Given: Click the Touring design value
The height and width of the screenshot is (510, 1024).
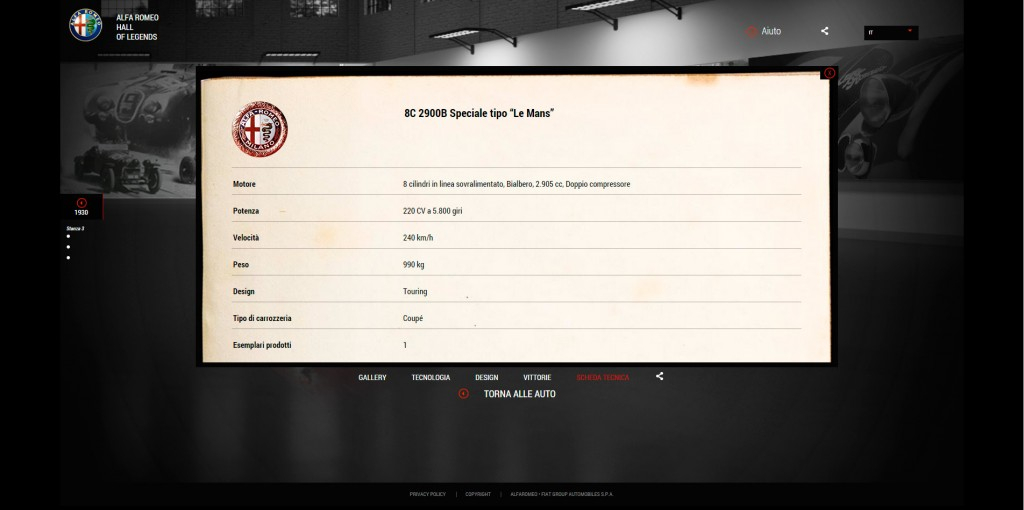Looking at the screenshot, I should point(415,291).
